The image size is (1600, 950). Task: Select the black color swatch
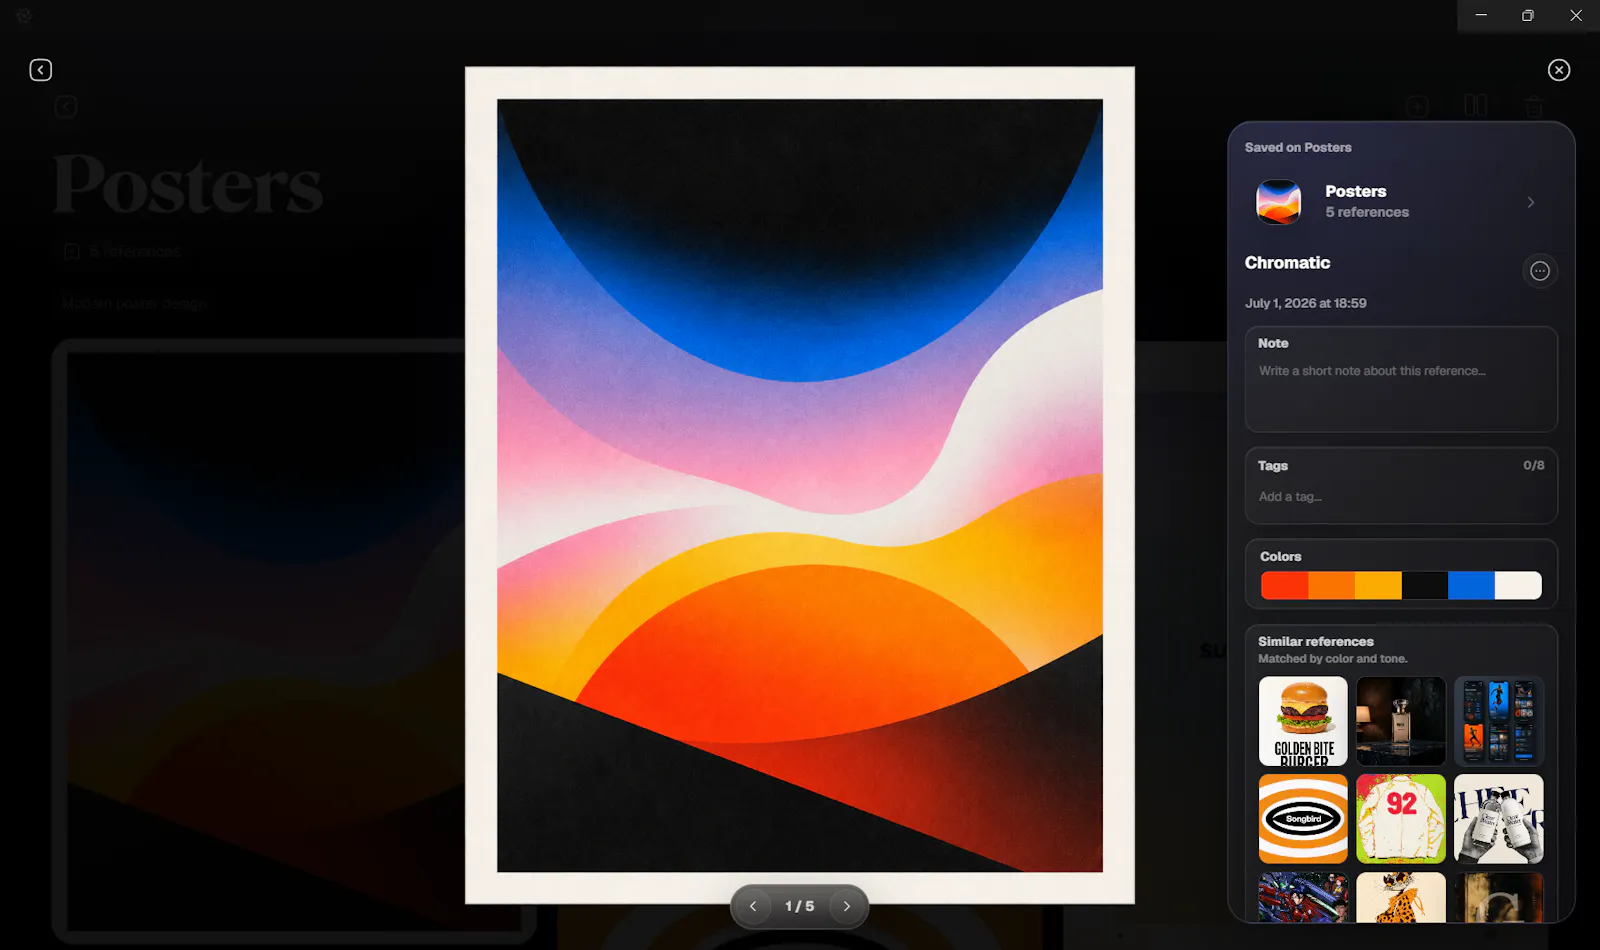[x=1425, y=585]
